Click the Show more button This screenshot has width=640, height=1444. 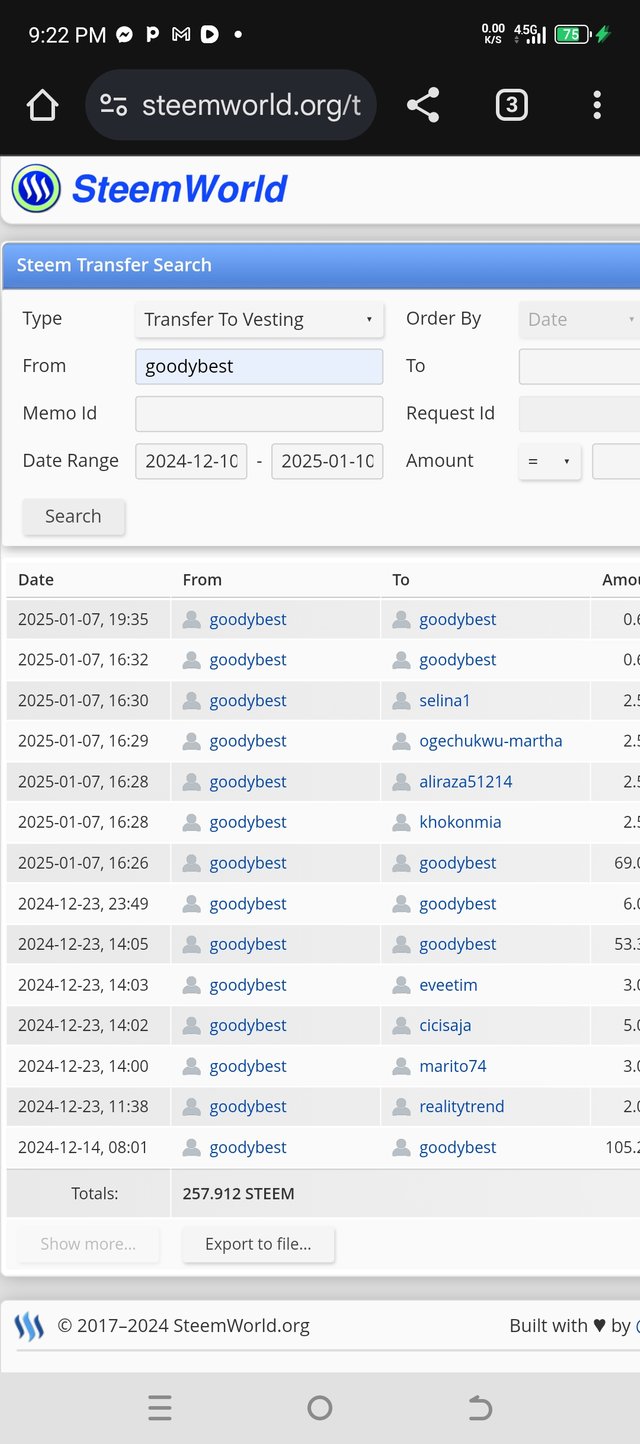click(88, 1244)
